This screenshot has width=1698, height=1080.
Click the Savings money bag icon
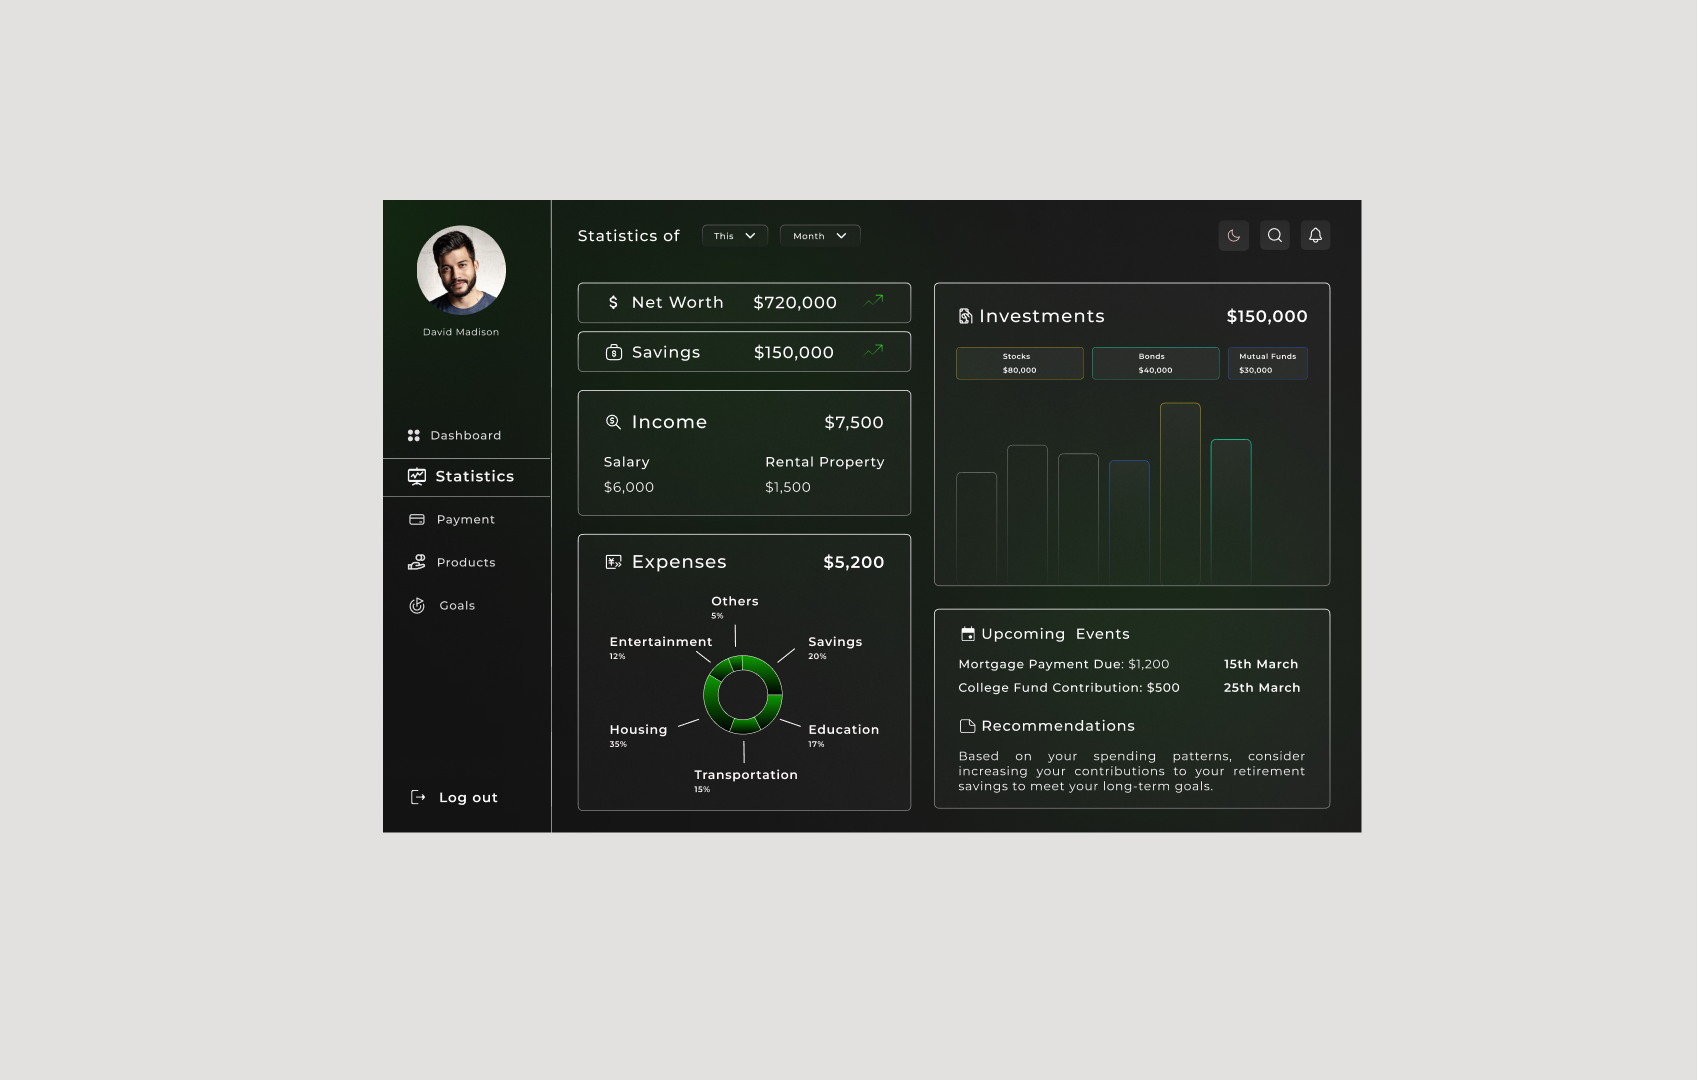614,352
